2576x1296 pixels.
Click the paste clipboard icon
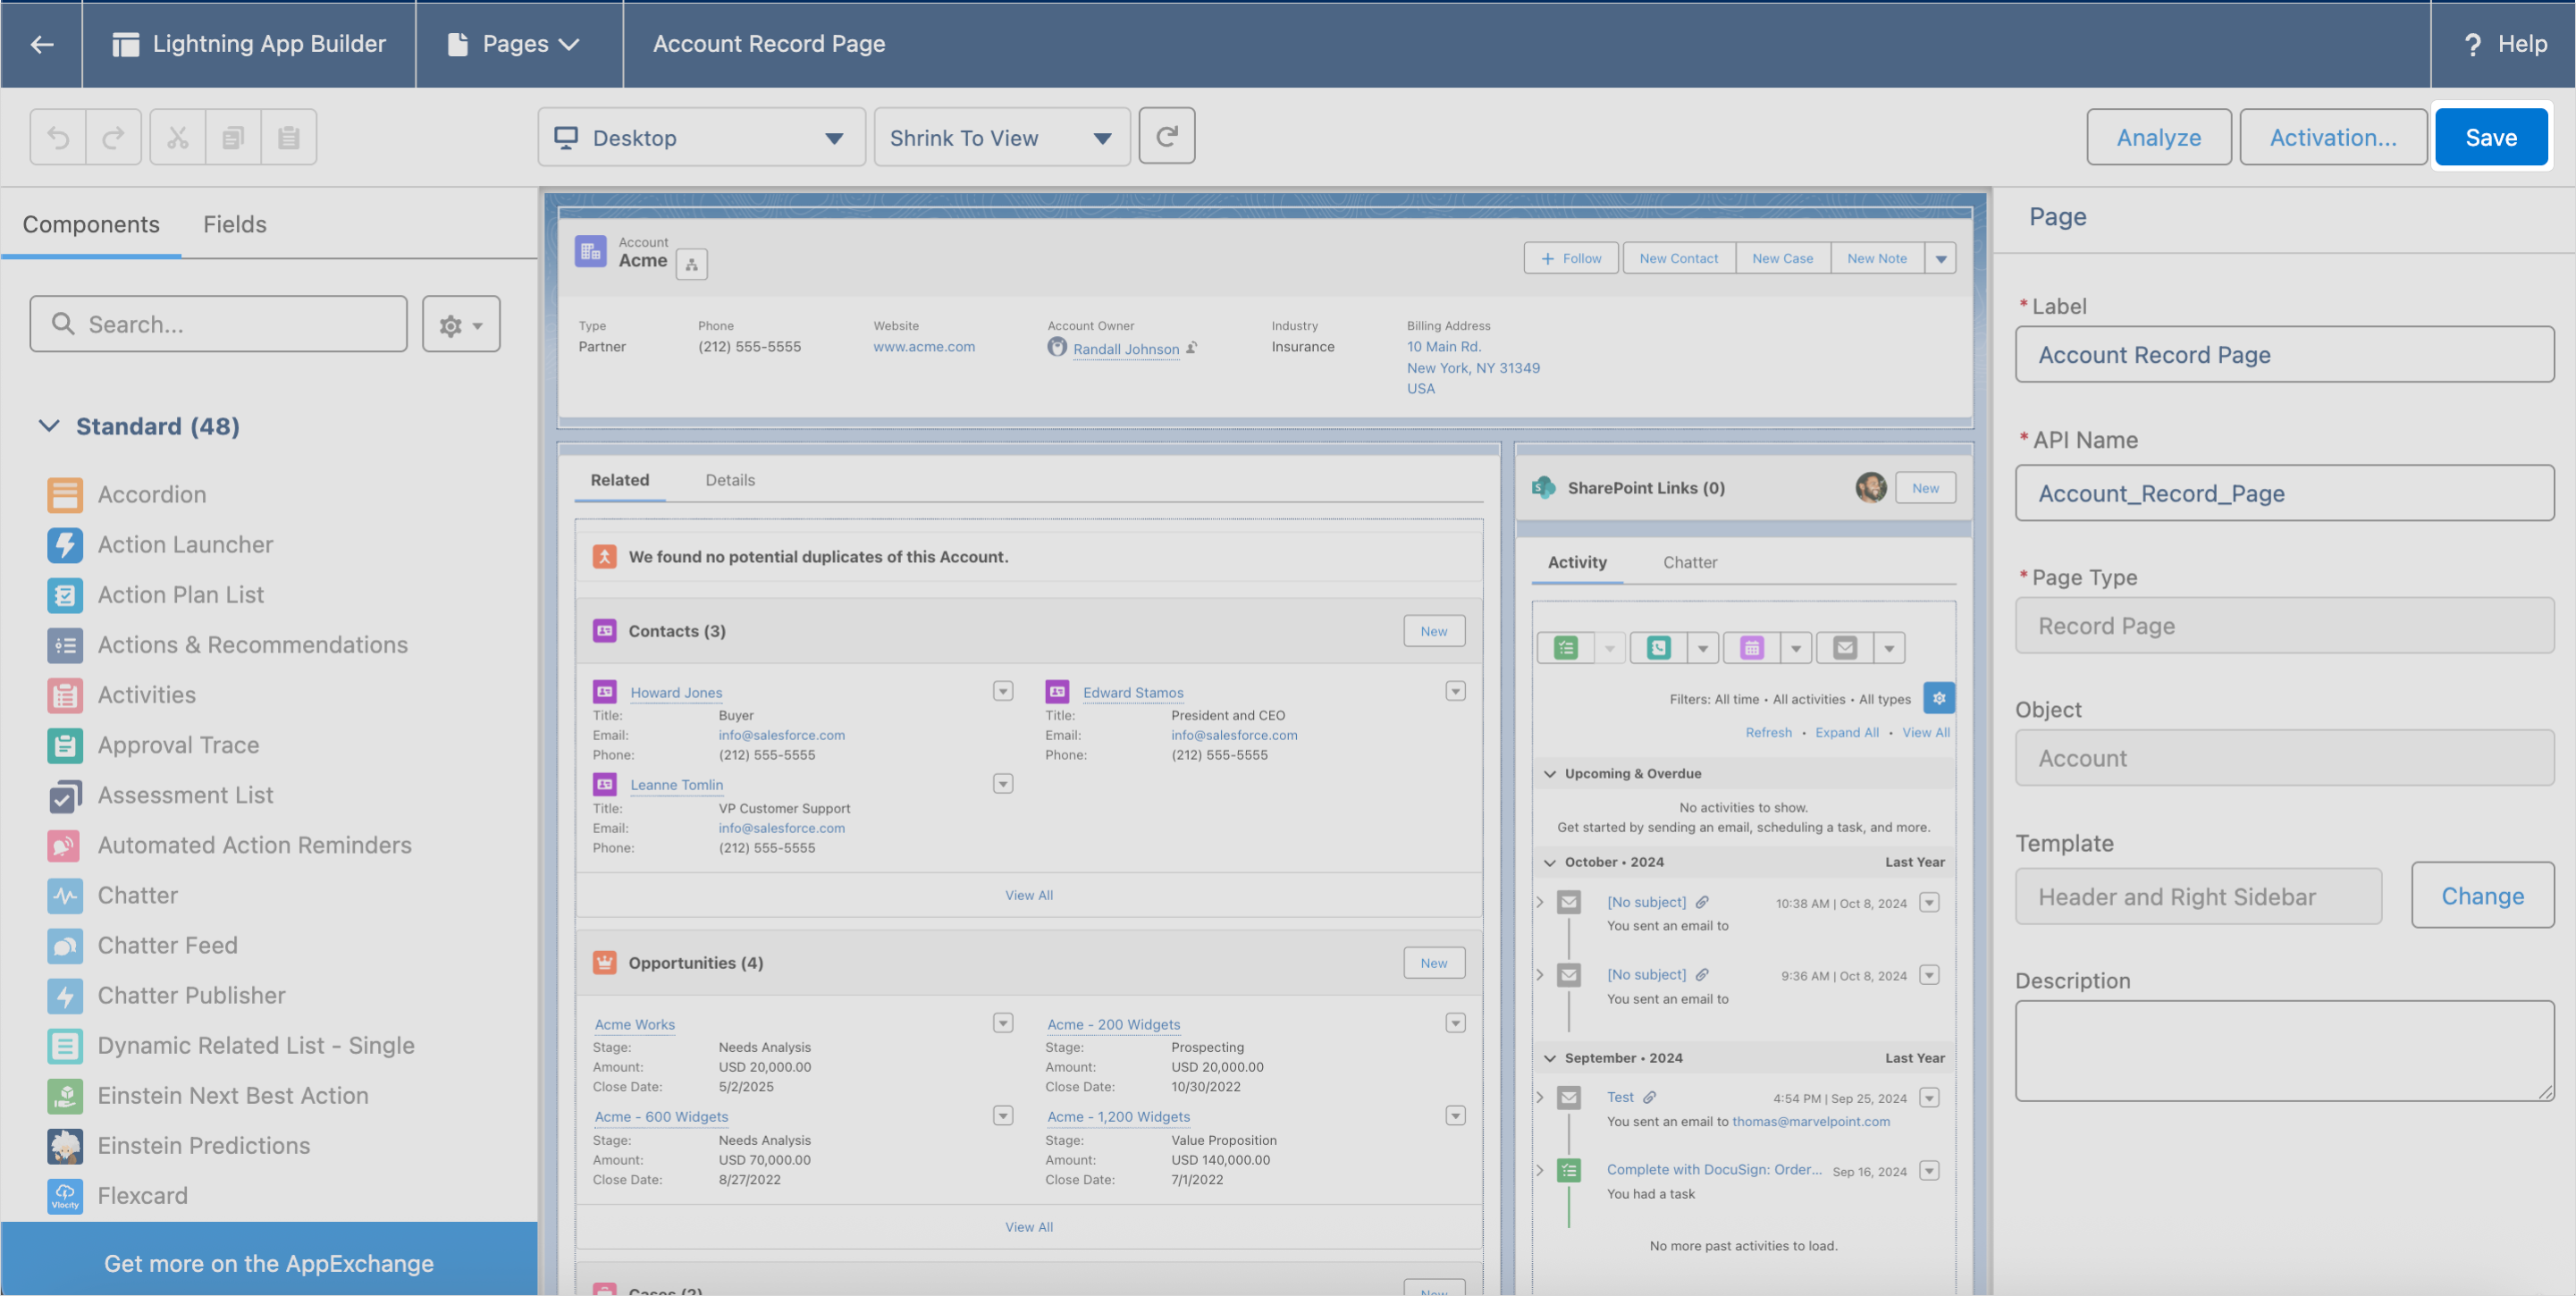click(x=289, y=137)
